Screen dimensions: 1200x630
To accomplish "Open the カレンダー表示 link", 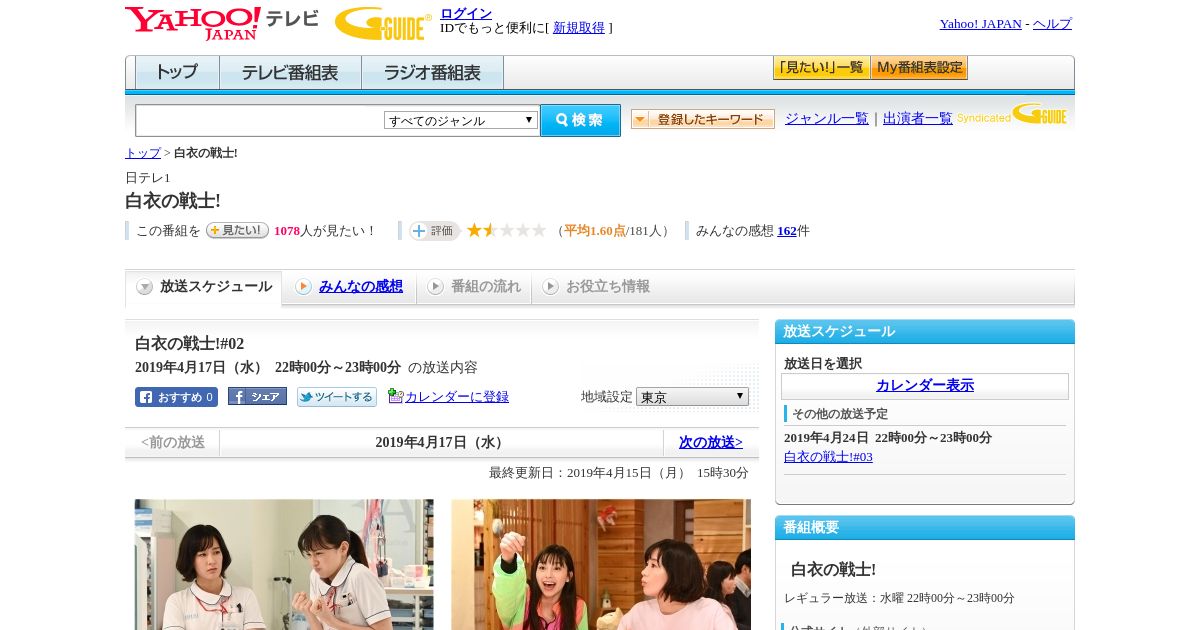I will click(925, 386).
